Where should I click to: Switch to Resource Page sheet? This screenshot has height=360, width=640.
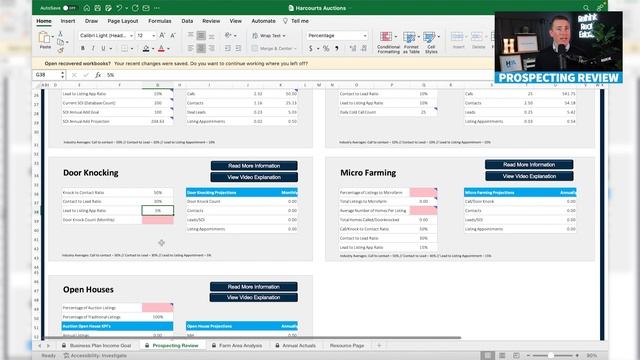[x=347, y=346]
